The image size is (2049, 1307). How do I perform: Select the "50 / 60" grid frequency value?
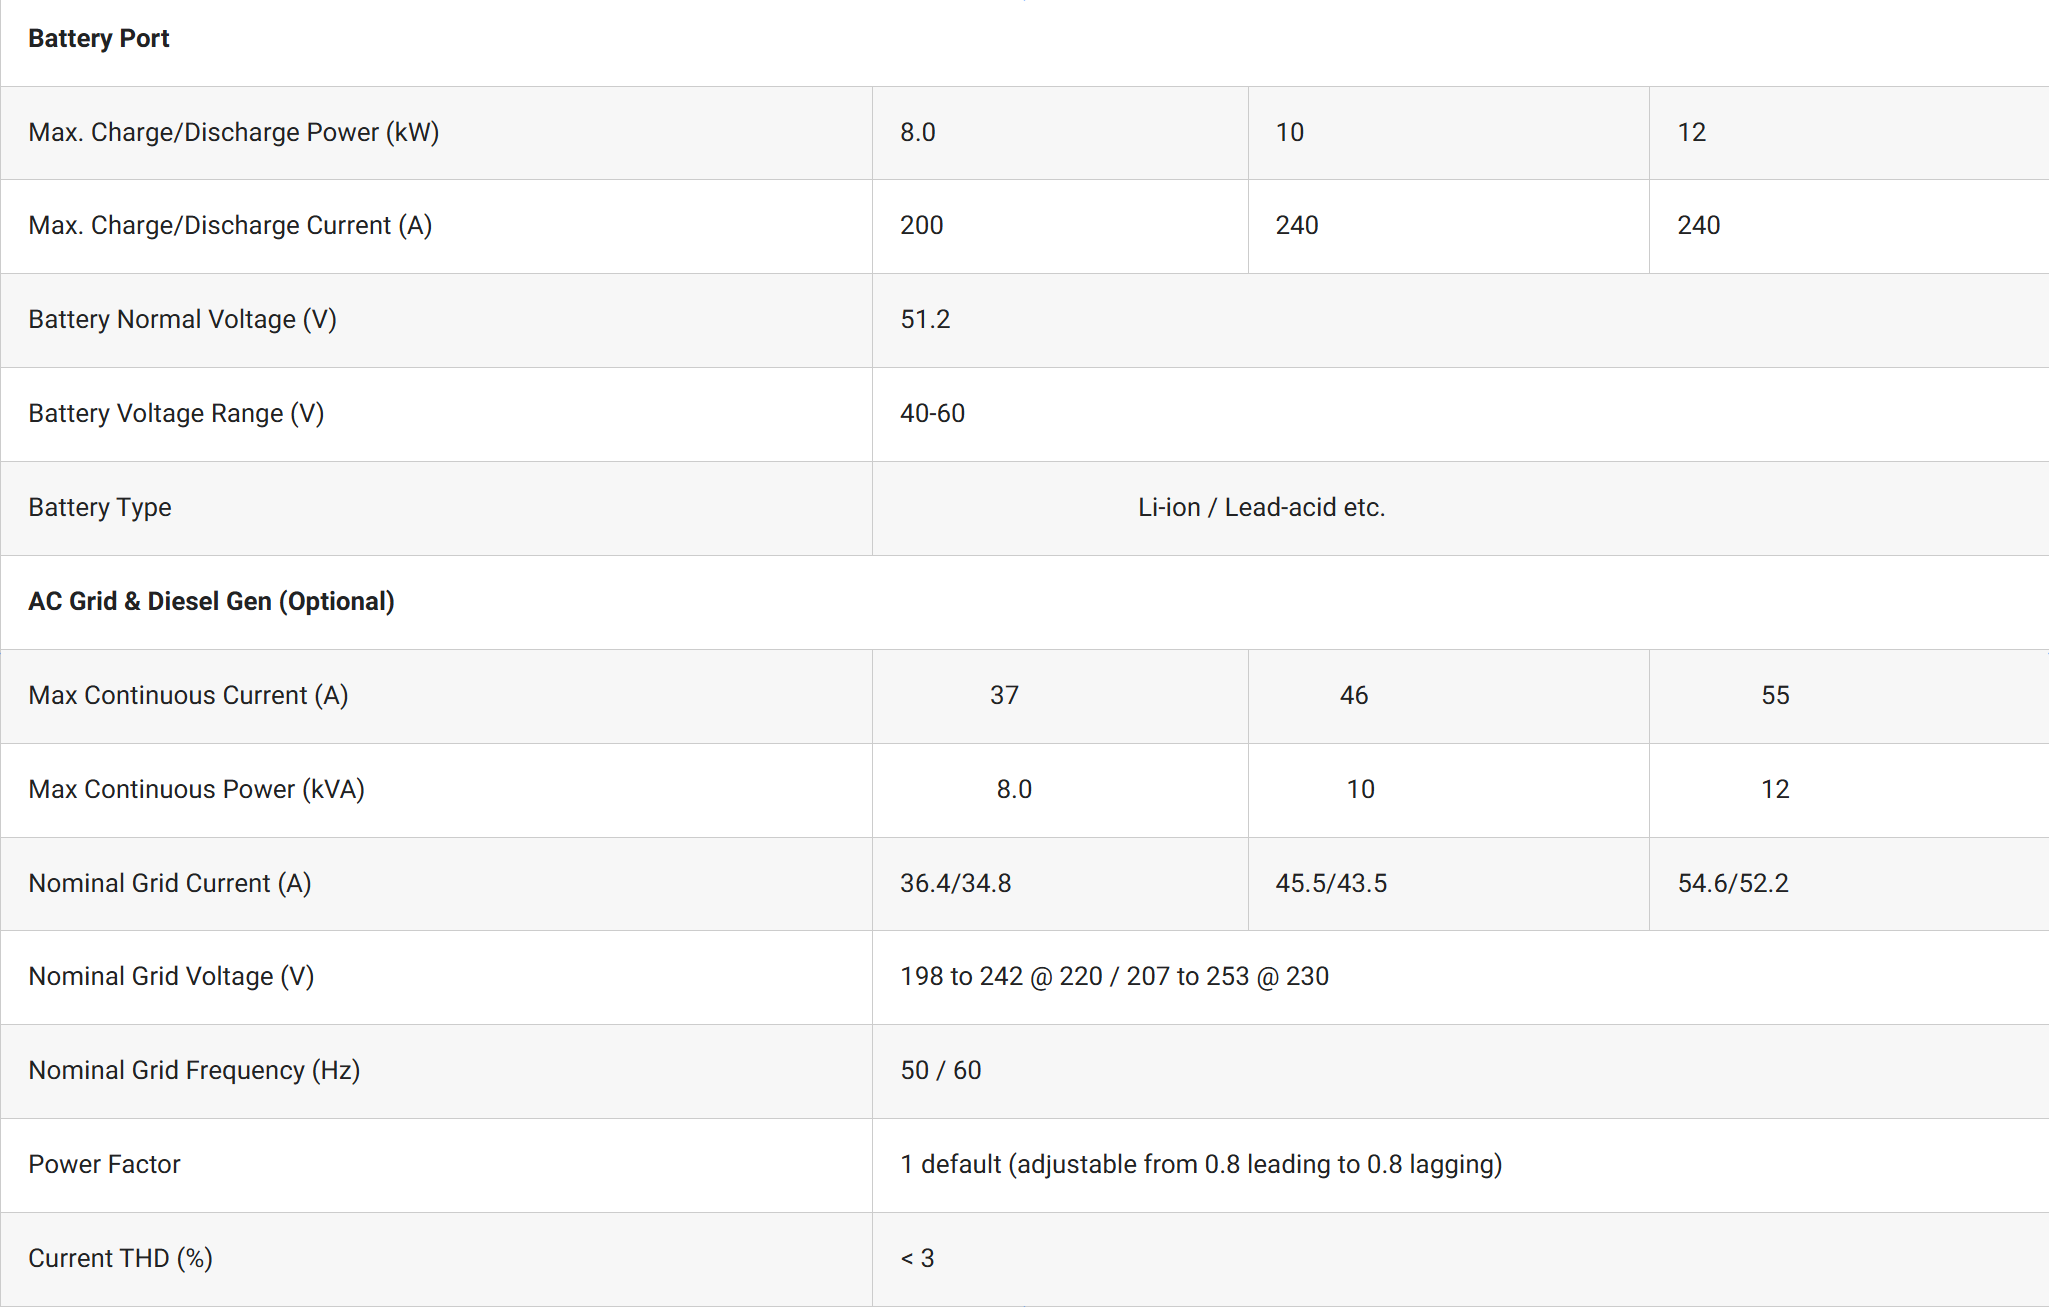coord(940,1071)
